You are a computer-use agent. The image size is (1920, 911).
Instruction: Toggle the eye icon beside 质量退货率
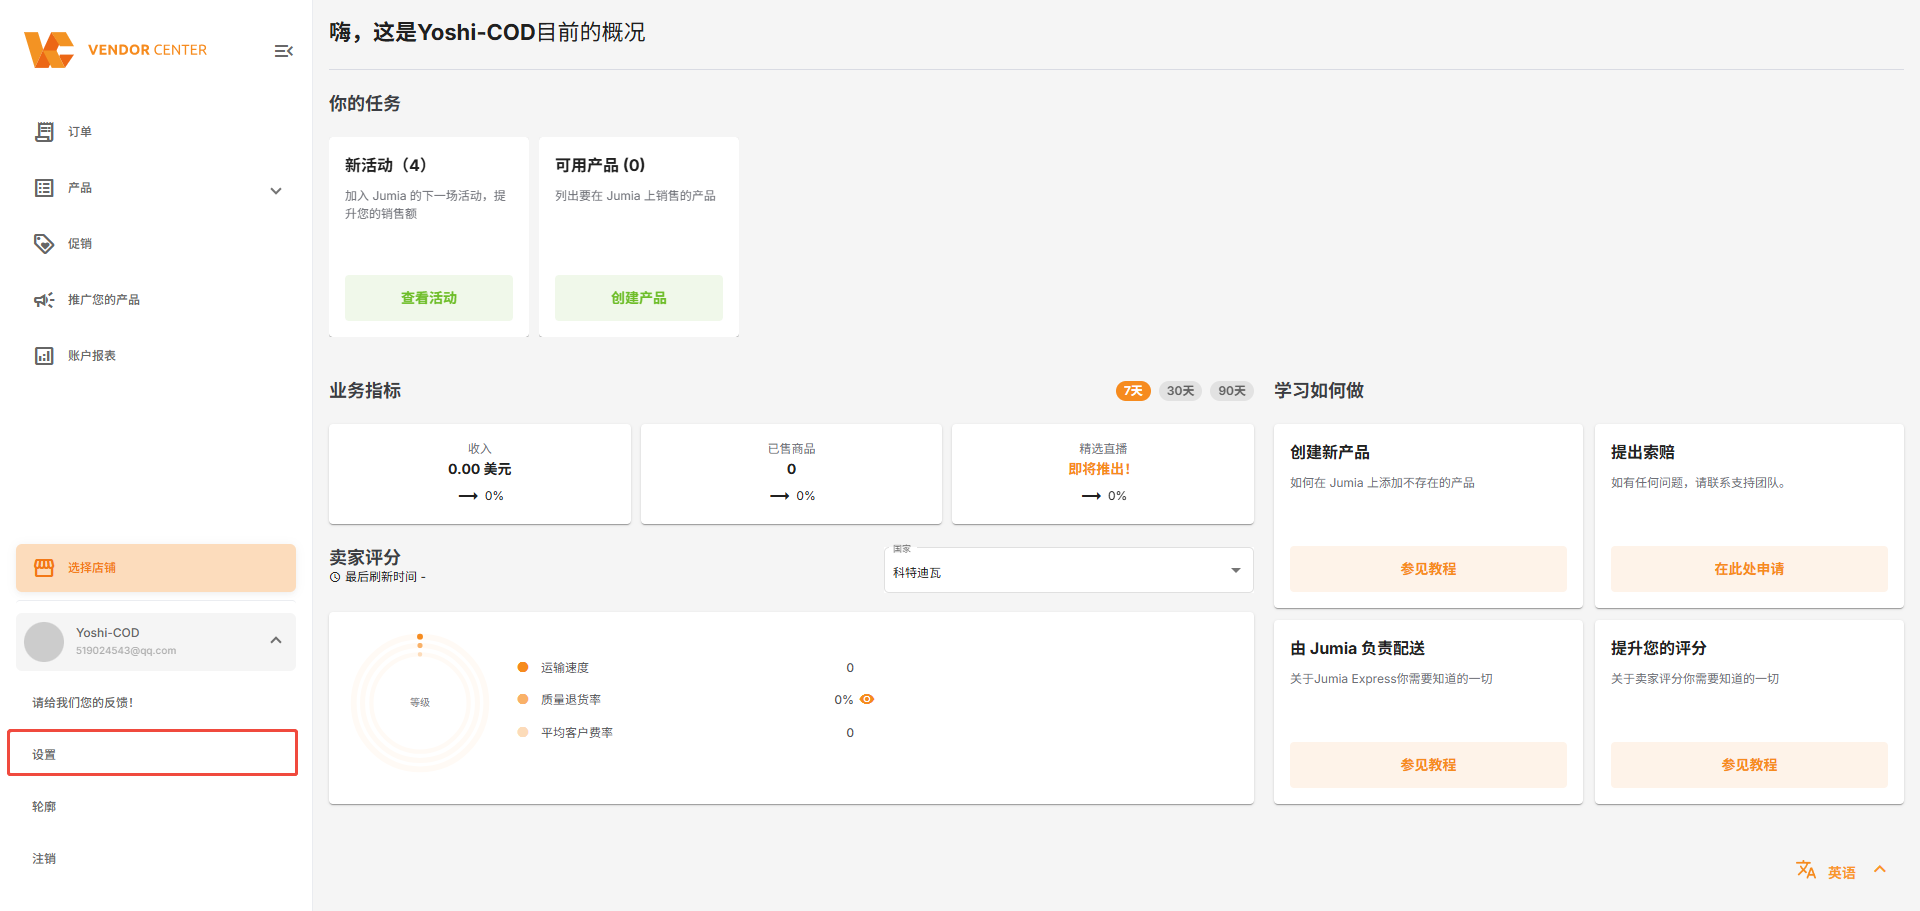click(x=867, y=699)
